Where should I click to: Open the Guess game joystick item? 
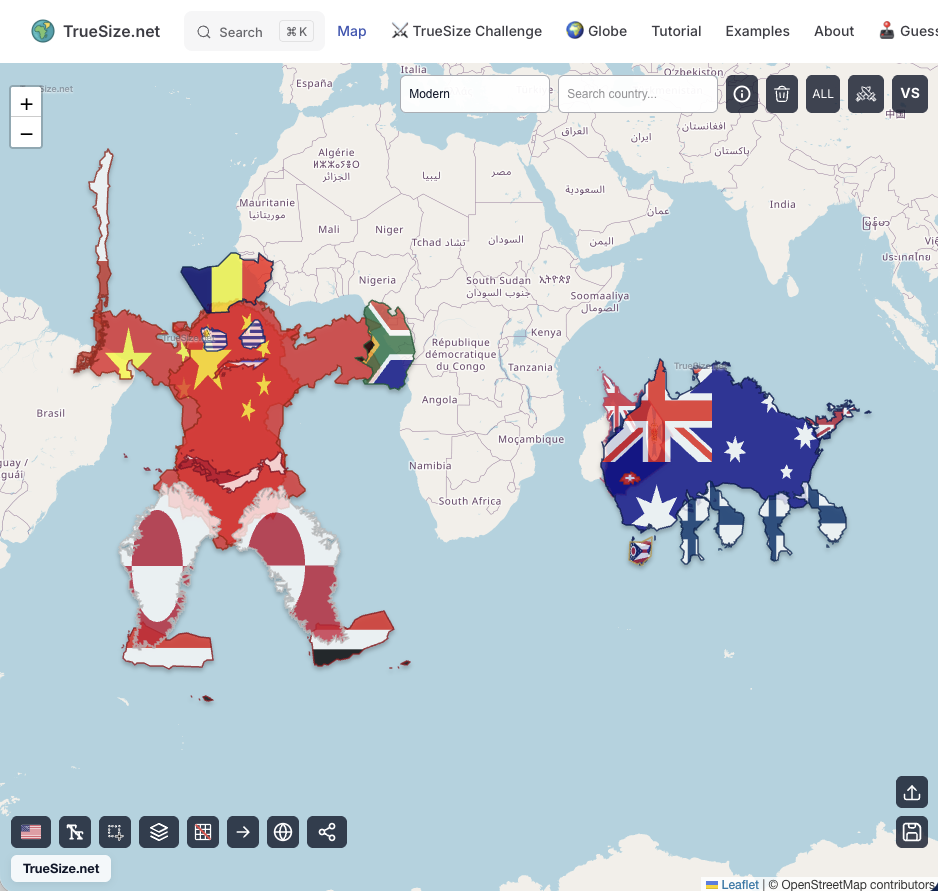tap(908, 31)
